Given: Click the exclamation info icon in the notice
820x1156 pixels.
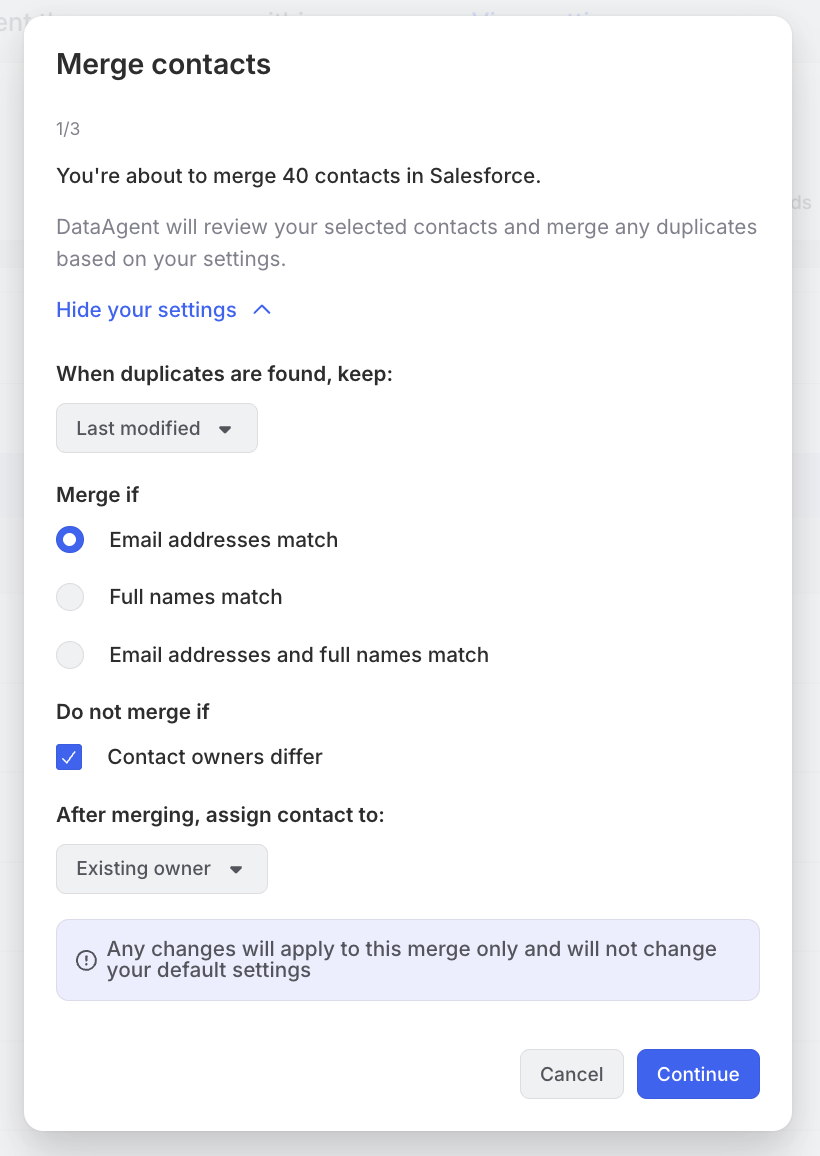Looking at the screenshot, I should point(86,960).
